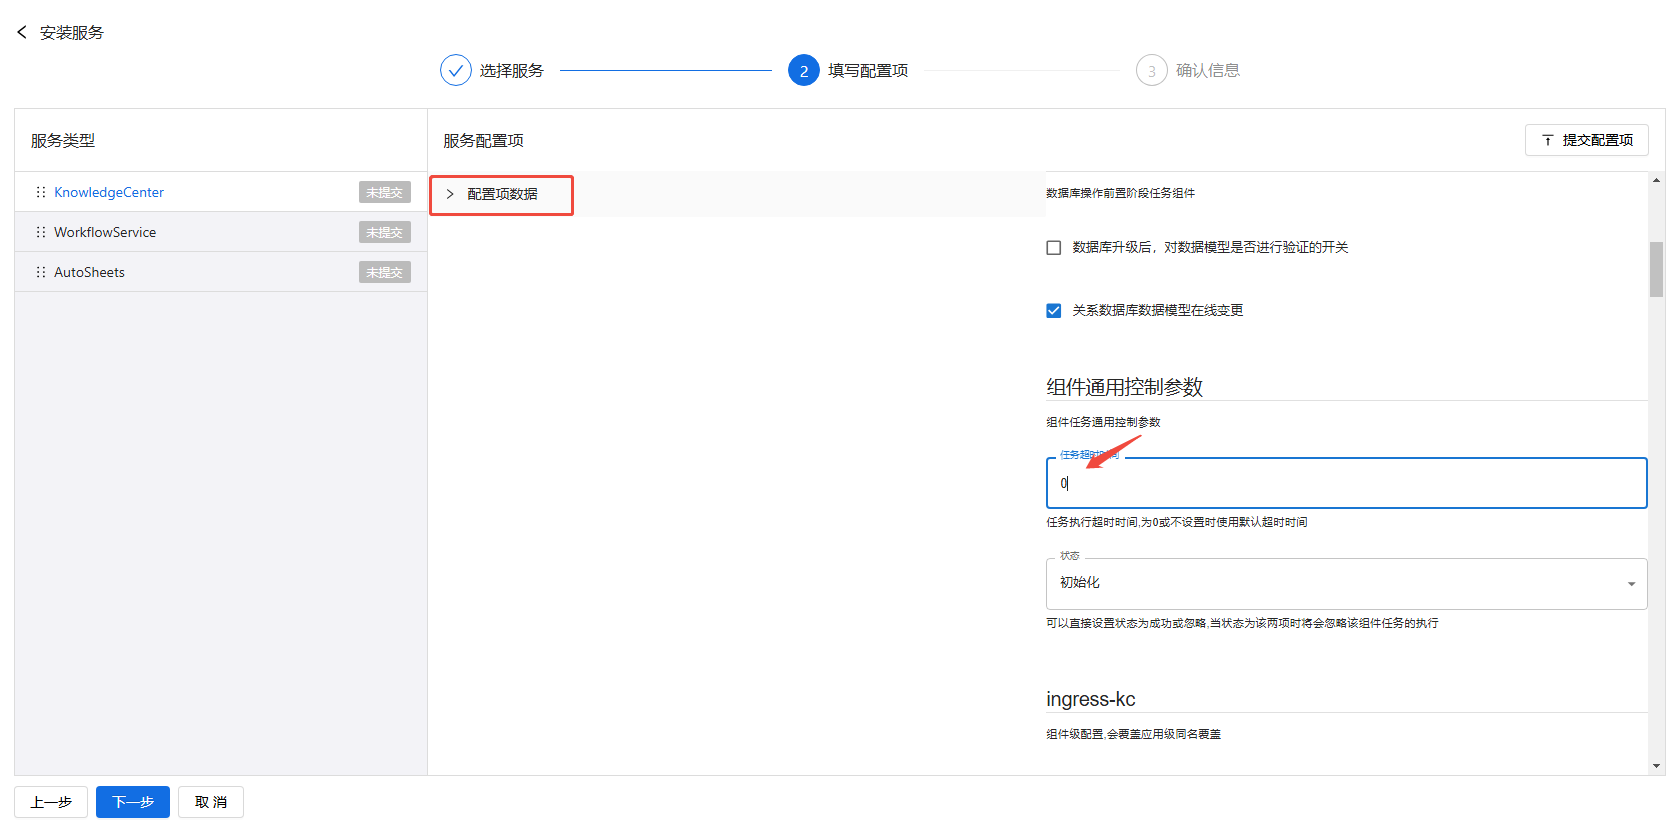Click the 安装服务 page title
The width and height of the screenshot is (1679, 835).
pos(72,32)
